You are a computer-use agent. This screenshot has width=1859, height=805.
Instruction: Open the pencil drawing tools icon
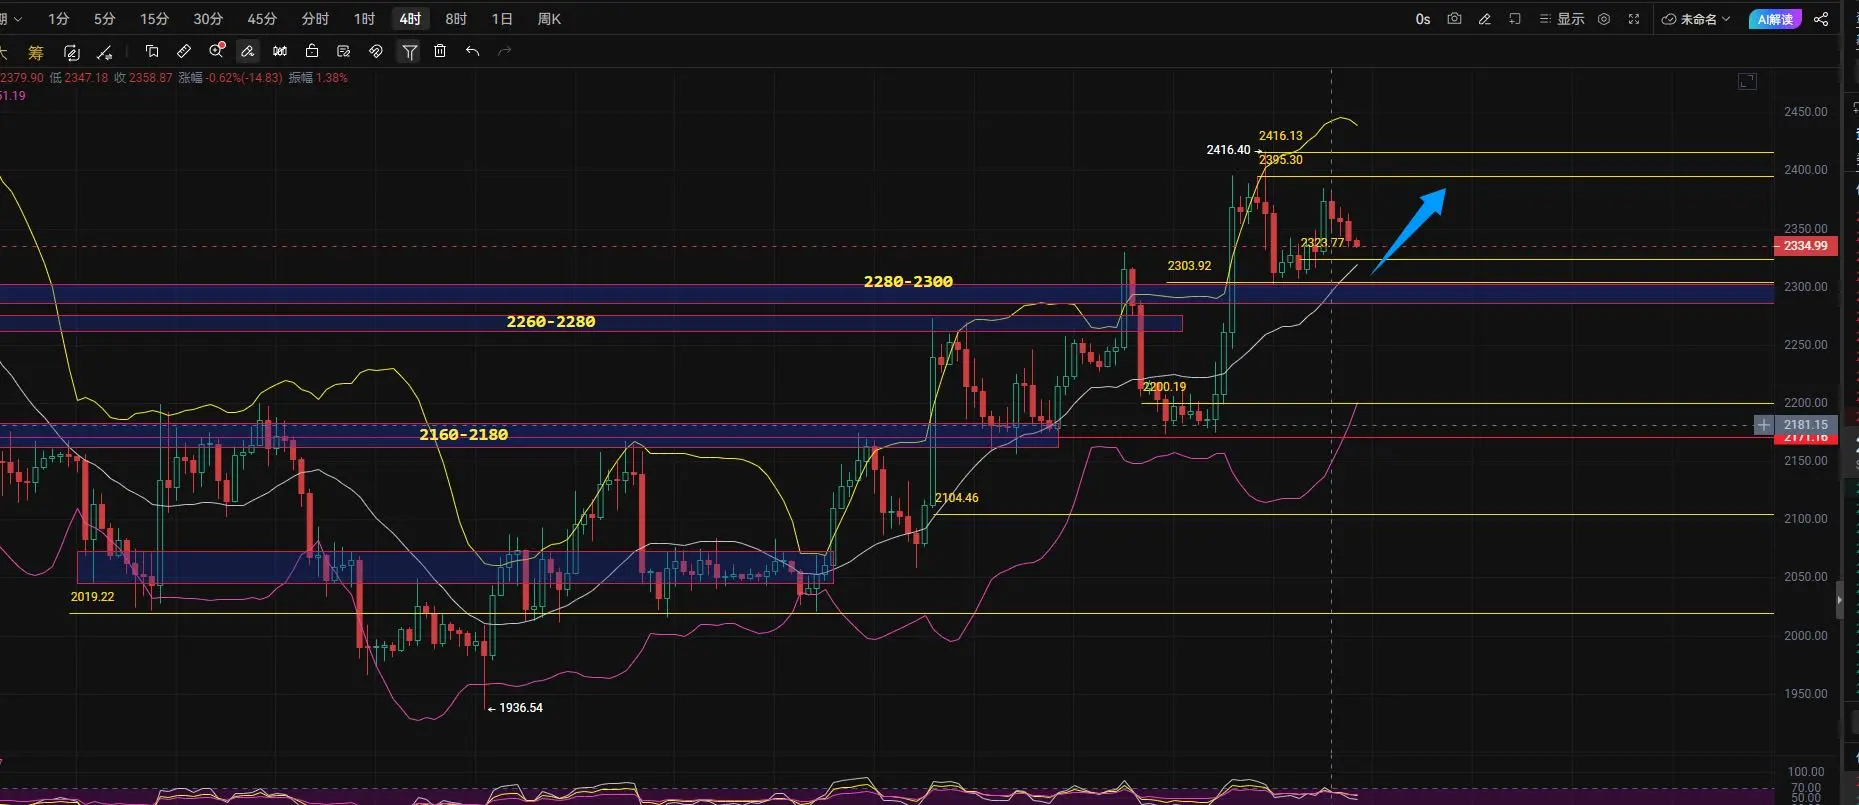click(x=1485, y=19)
